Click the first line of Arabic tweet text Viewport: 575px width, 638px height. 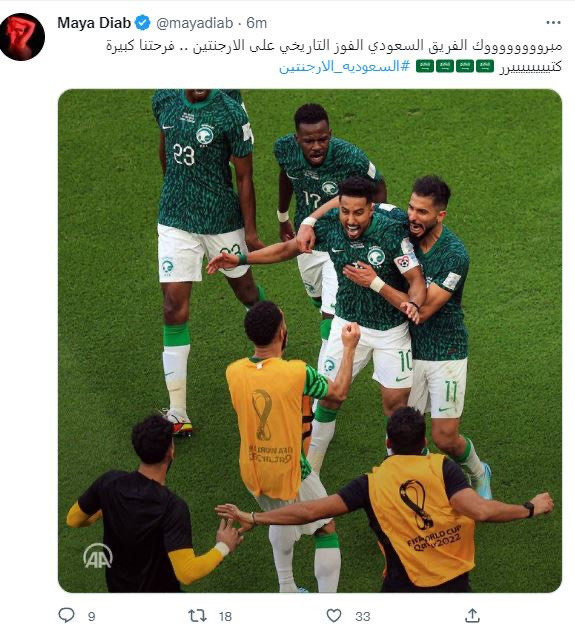[x=334, y=46]
